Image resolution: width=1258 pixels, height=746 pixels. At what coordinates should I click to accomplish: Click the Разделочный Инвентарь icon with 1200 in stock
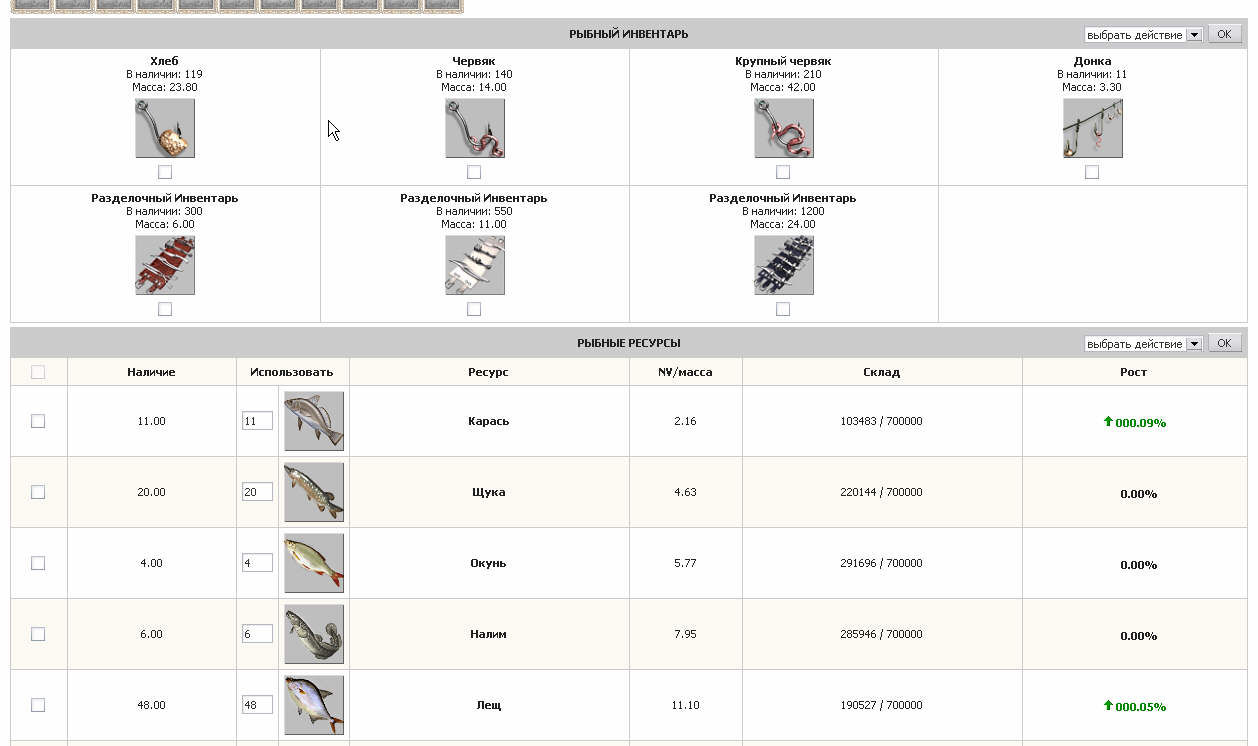point(784,265)
